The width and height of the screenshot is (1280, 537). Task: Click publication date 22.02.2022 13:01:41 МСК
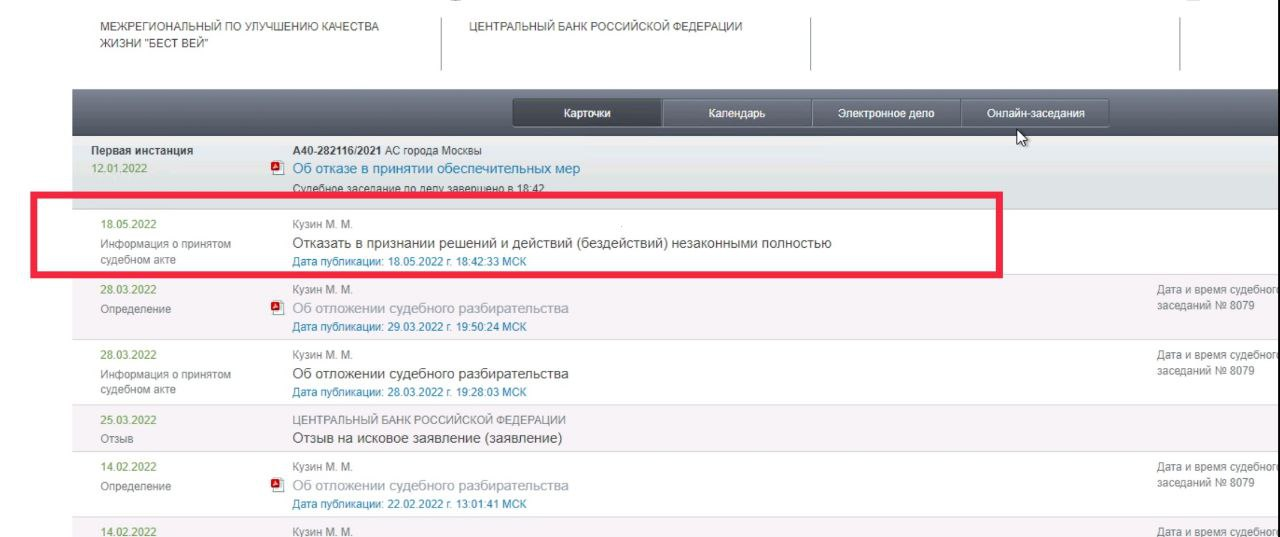[x=408, y=504]
